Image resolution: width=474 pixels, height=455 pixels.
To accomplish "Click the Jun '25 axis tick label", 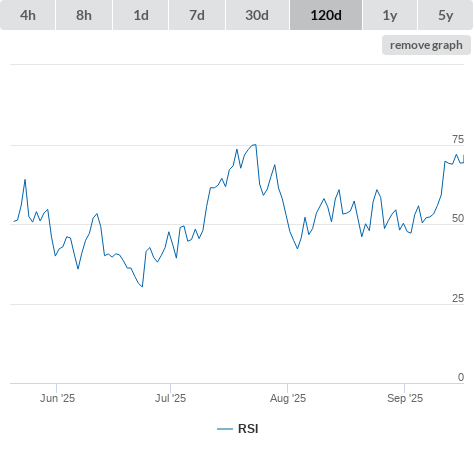I will [x=57, y=398].
